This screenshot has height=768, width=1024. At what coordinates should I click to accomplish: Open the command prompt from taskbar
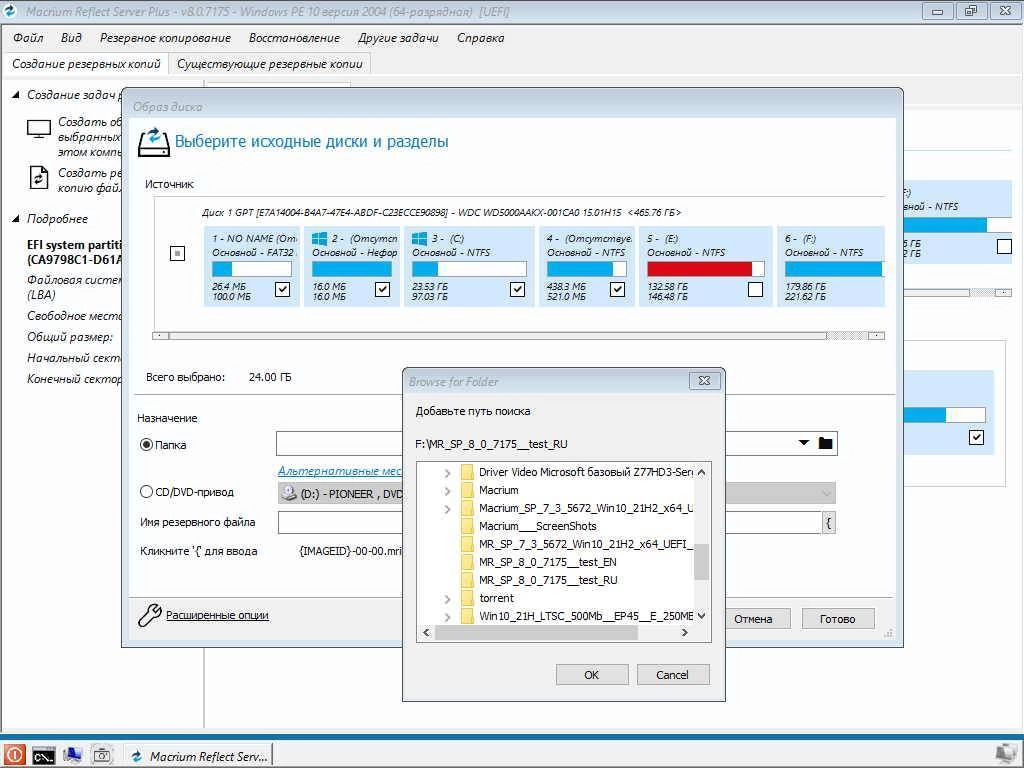44,756
